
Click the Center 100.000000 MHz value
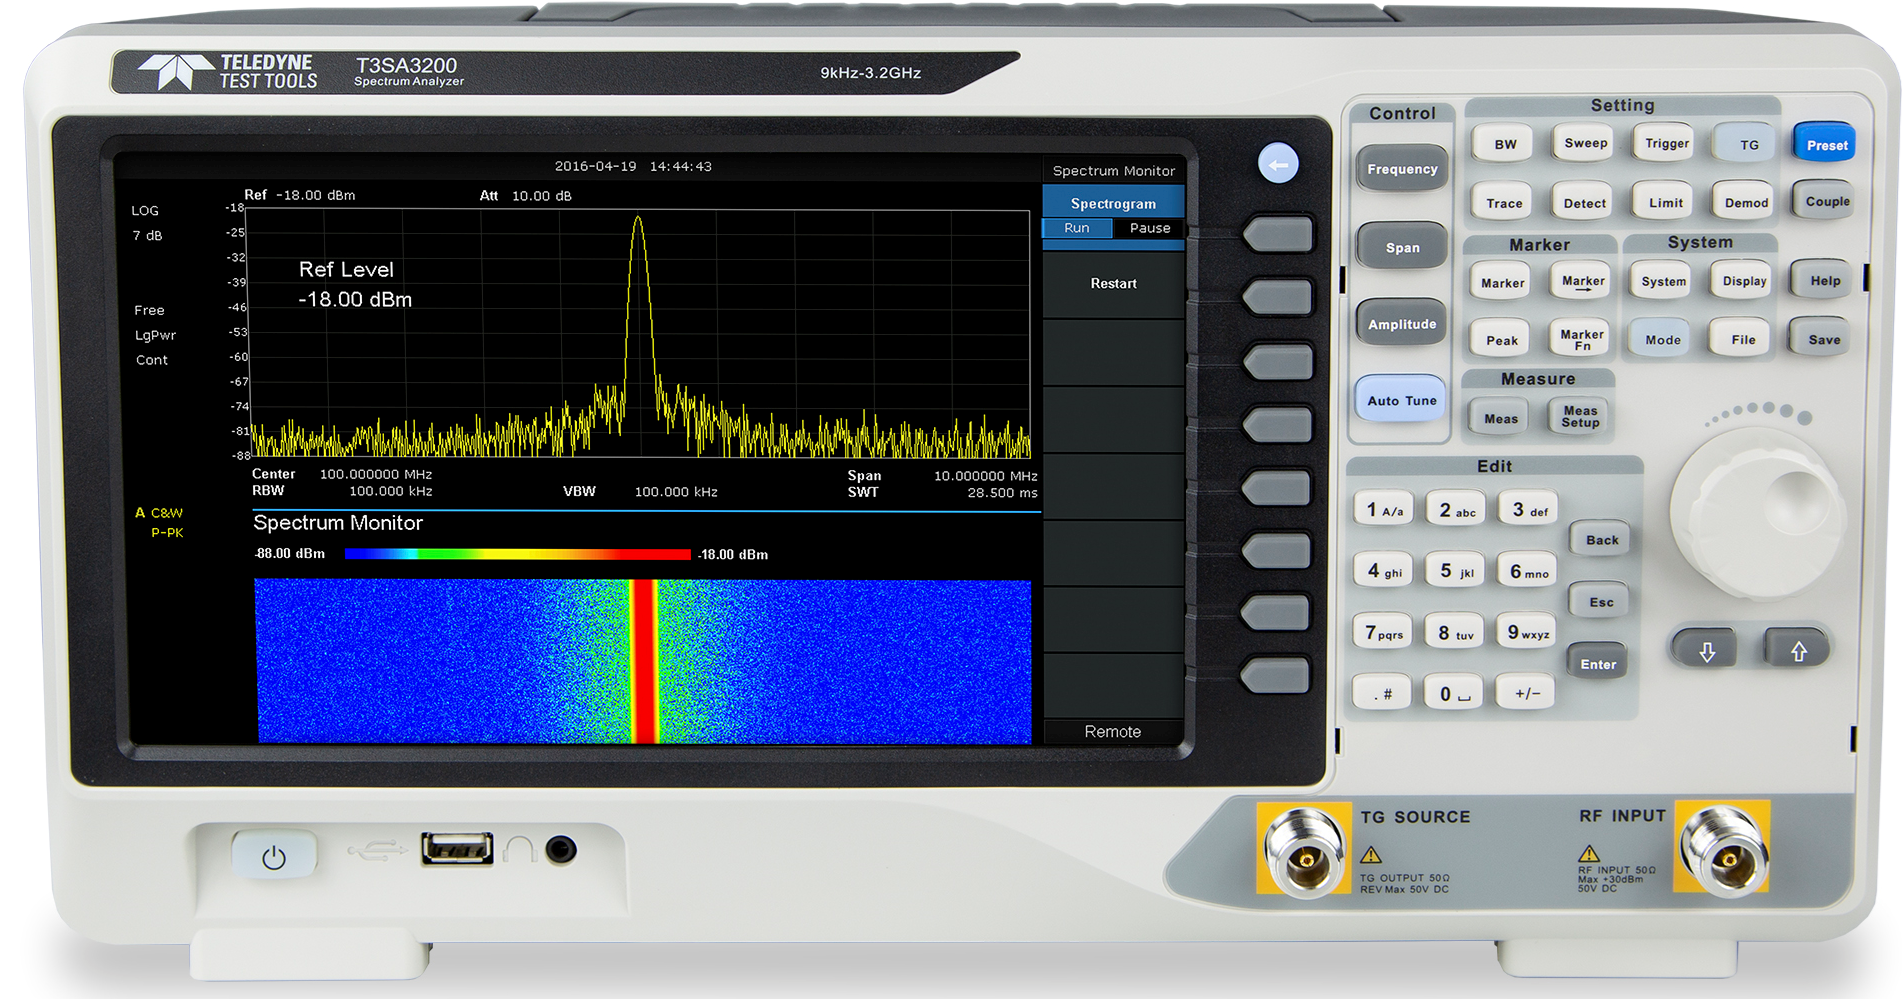(376, 474)
